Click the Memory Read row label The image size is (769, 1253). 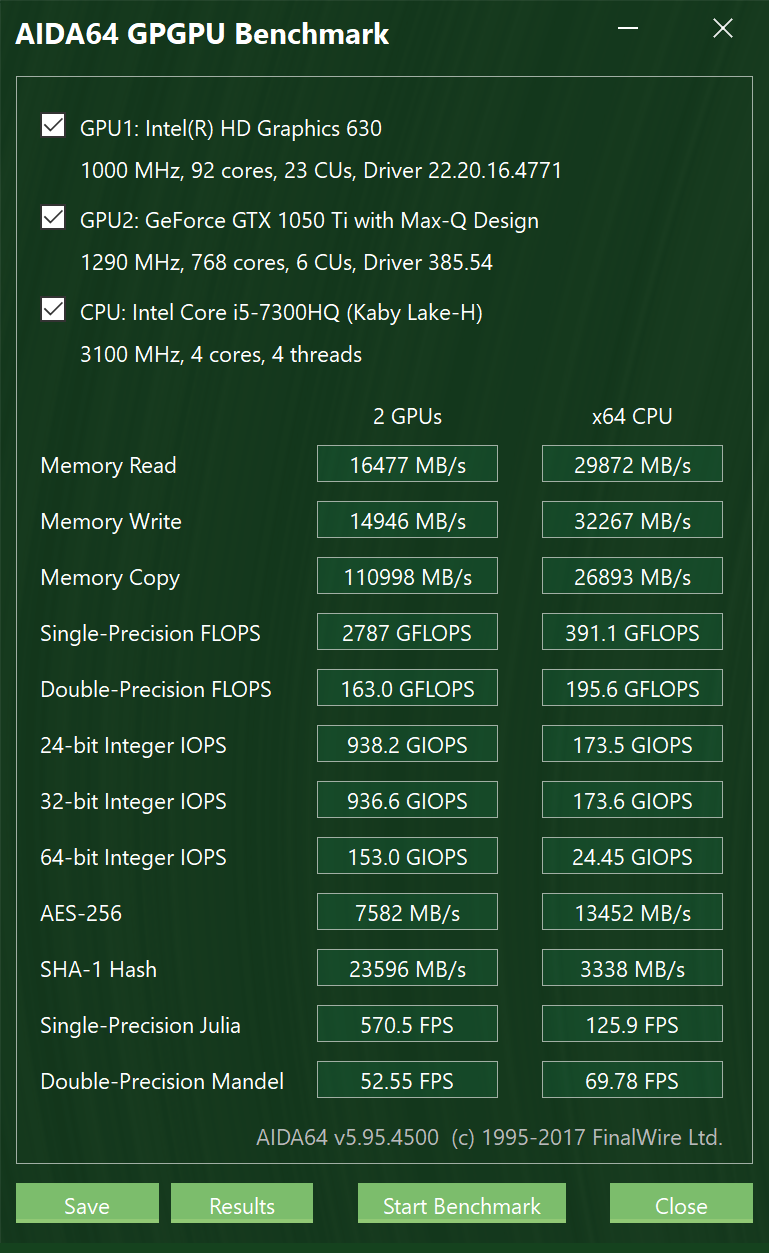click(108, 465)
